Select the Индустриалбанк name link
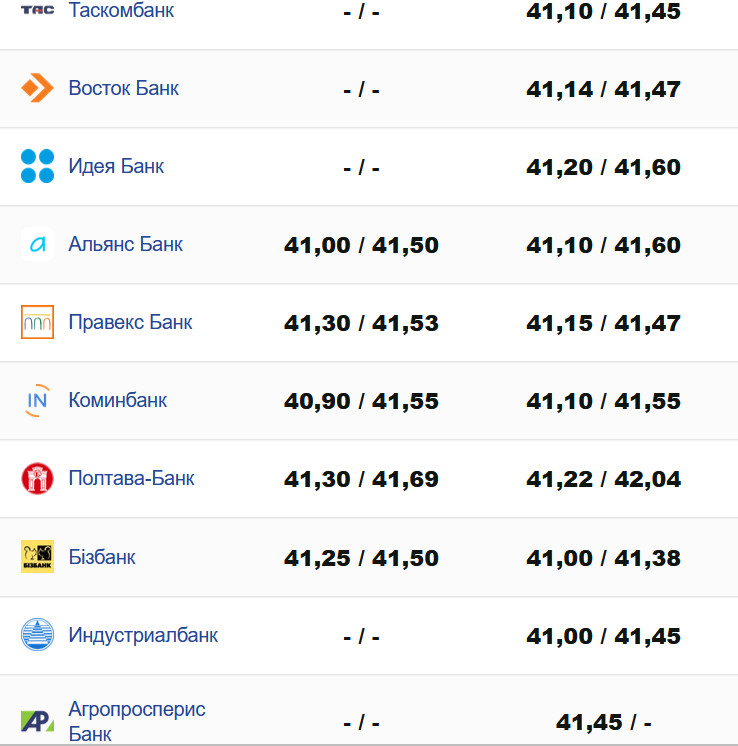 143,635
